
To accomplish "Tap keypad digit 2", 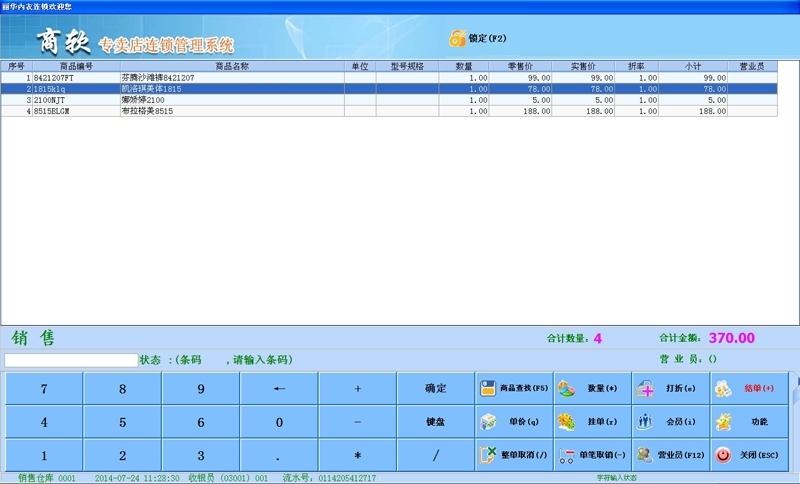I will coord(122,455).
